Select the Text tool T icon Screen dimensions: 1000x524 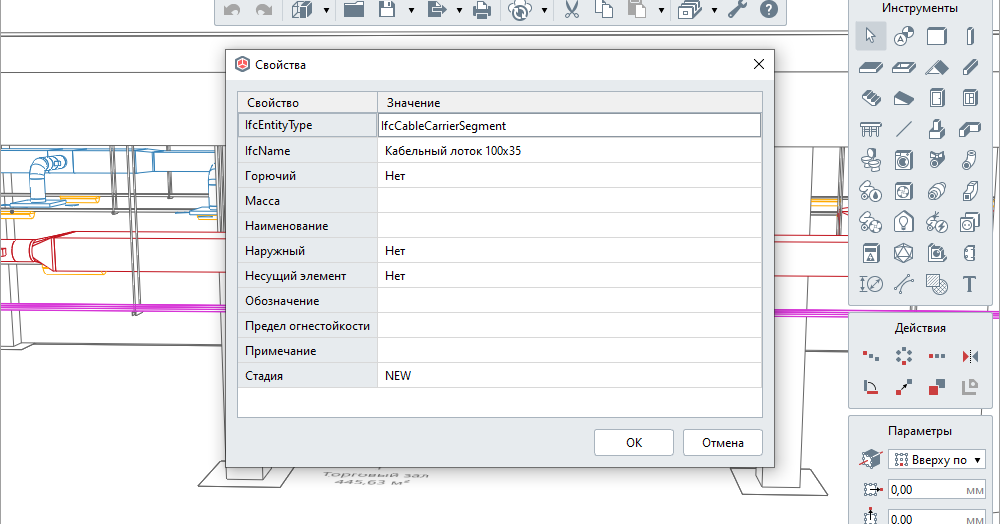click(970, 284)
